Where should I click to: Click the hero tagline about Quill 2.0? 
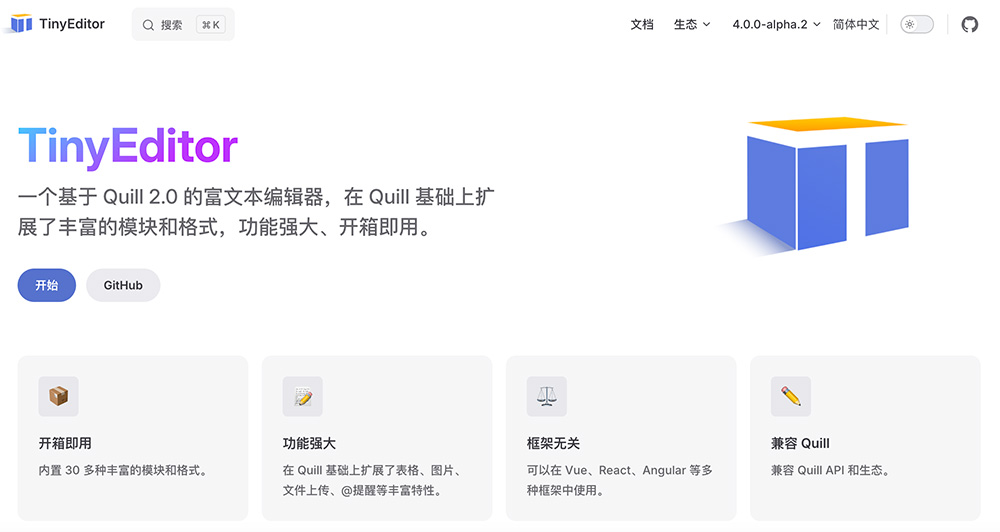tap(256, 211)
